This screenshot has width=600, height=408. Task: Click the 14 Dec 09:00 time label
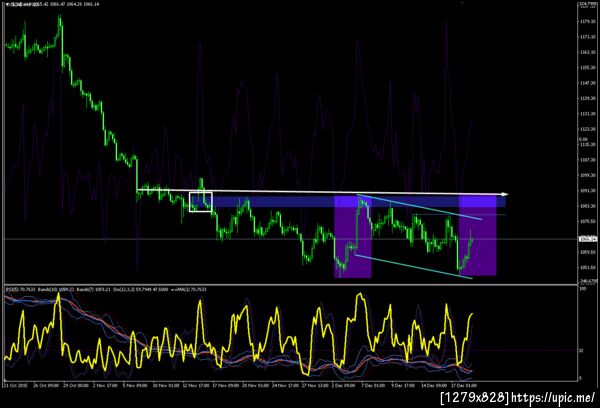pyautogui.click(x=435, y=385)
